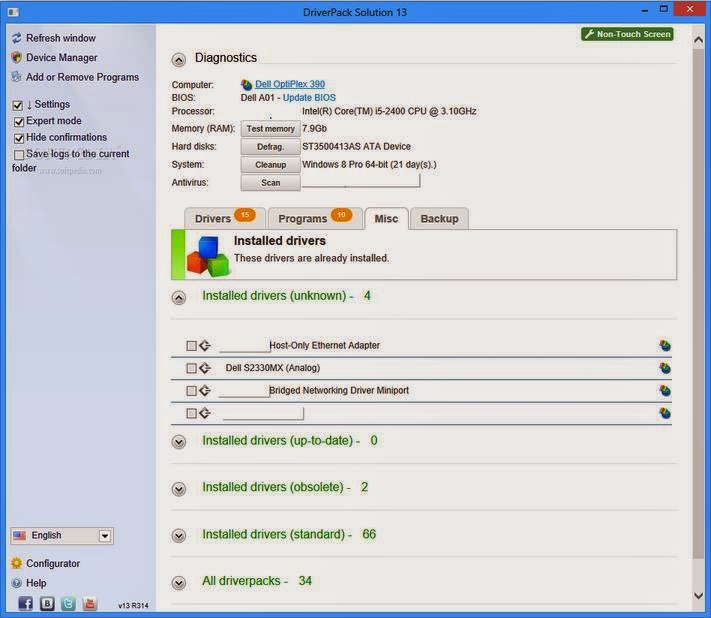Check the fourth unnamed driver checkbox
711x618 pixels.
click(x=191, y=414)
